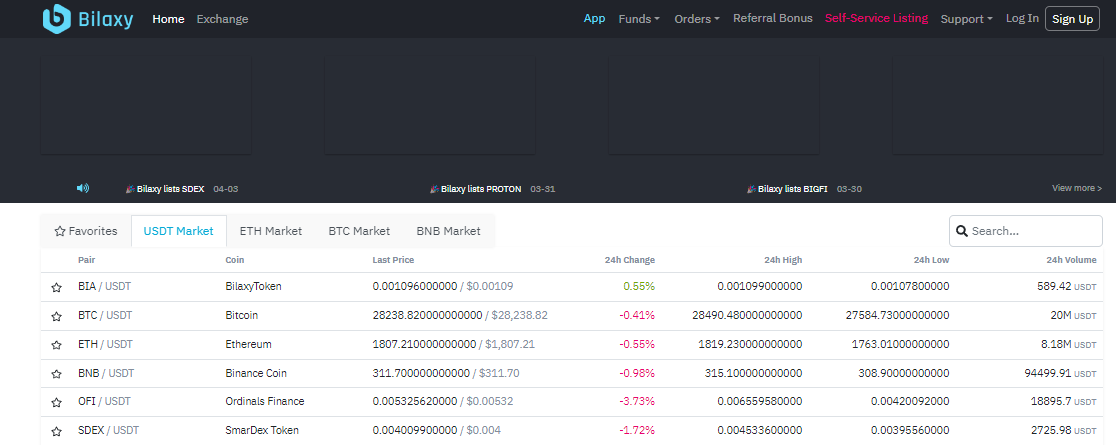Expand the Orders dropdown menu
Image resolution: width=1116 pixels, height=445 pixels.
(x=697, y=19)
